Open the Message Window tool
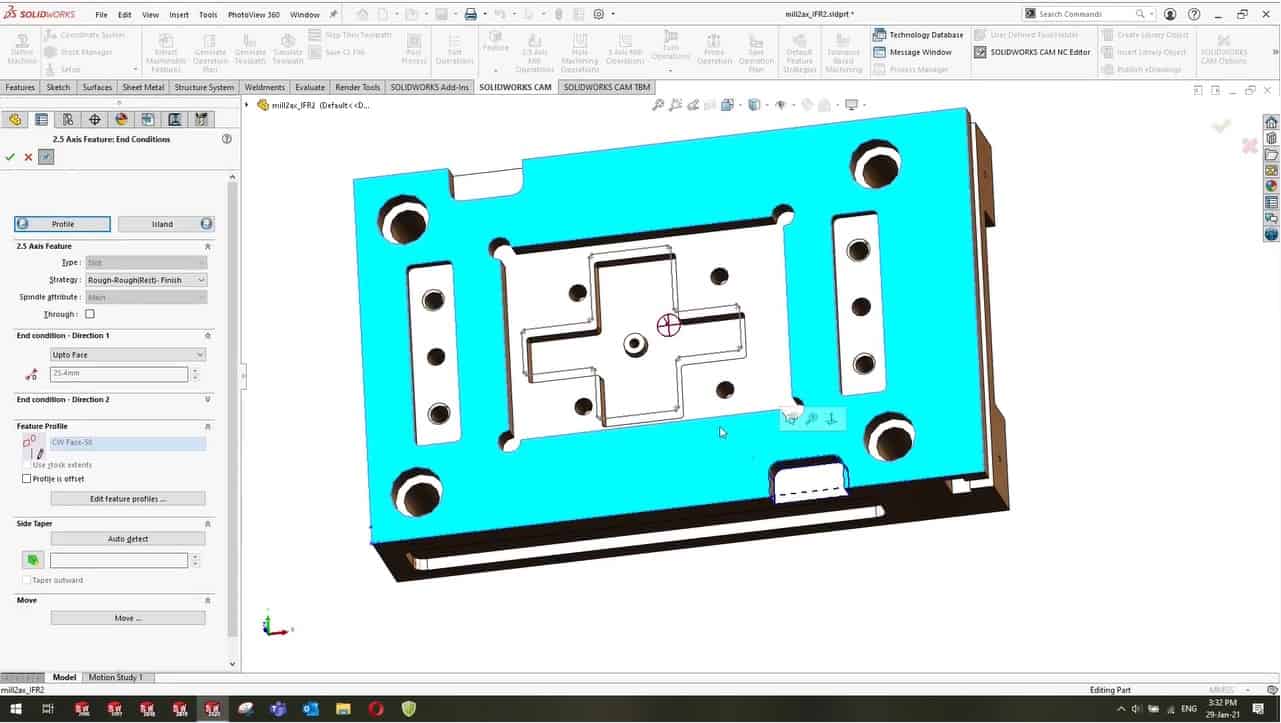The height and width of the screenshot is (723, 1281). pyautogui.click(x=912, y=52)
